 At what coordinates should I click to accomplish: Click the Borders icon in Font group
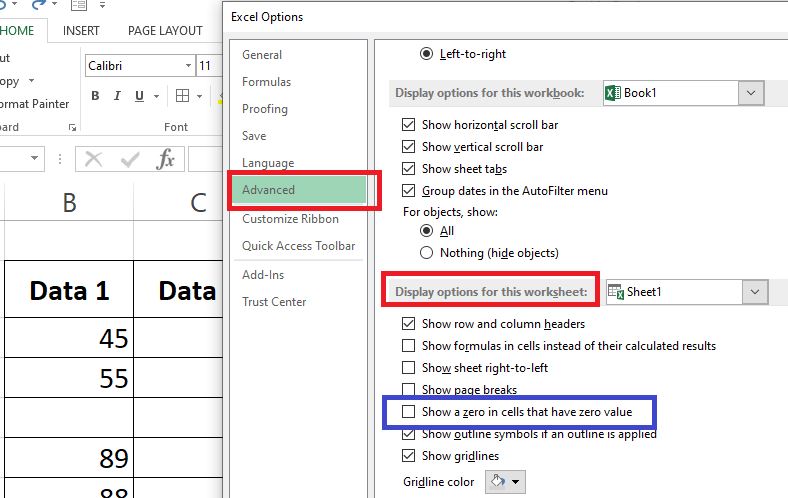pyautogui.click(x=182, y=95)
